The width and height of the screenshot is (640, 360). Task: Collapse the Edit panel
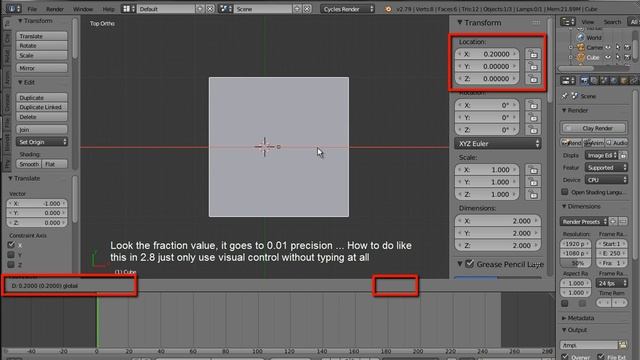pos(20,82)
